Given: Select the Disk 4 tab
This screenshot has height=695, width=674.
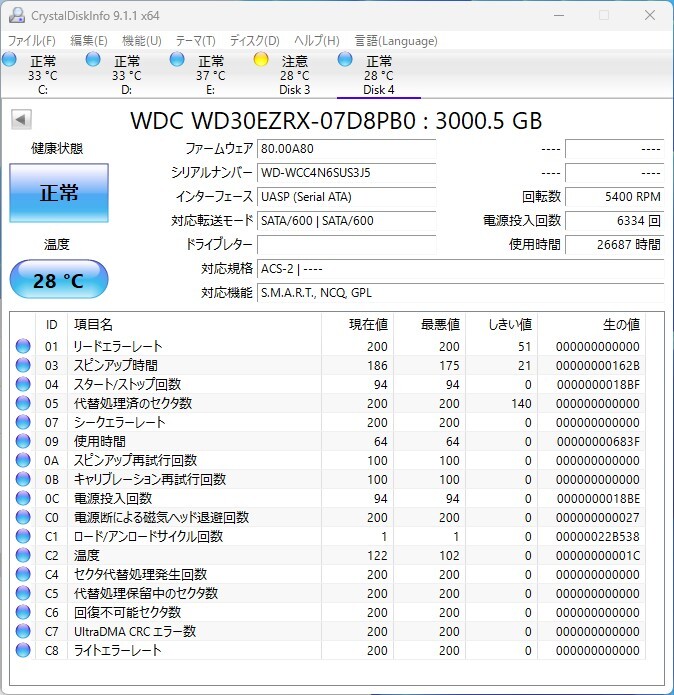Looking at the screenshot, I should pyautogui.click(x=379, y=74).
